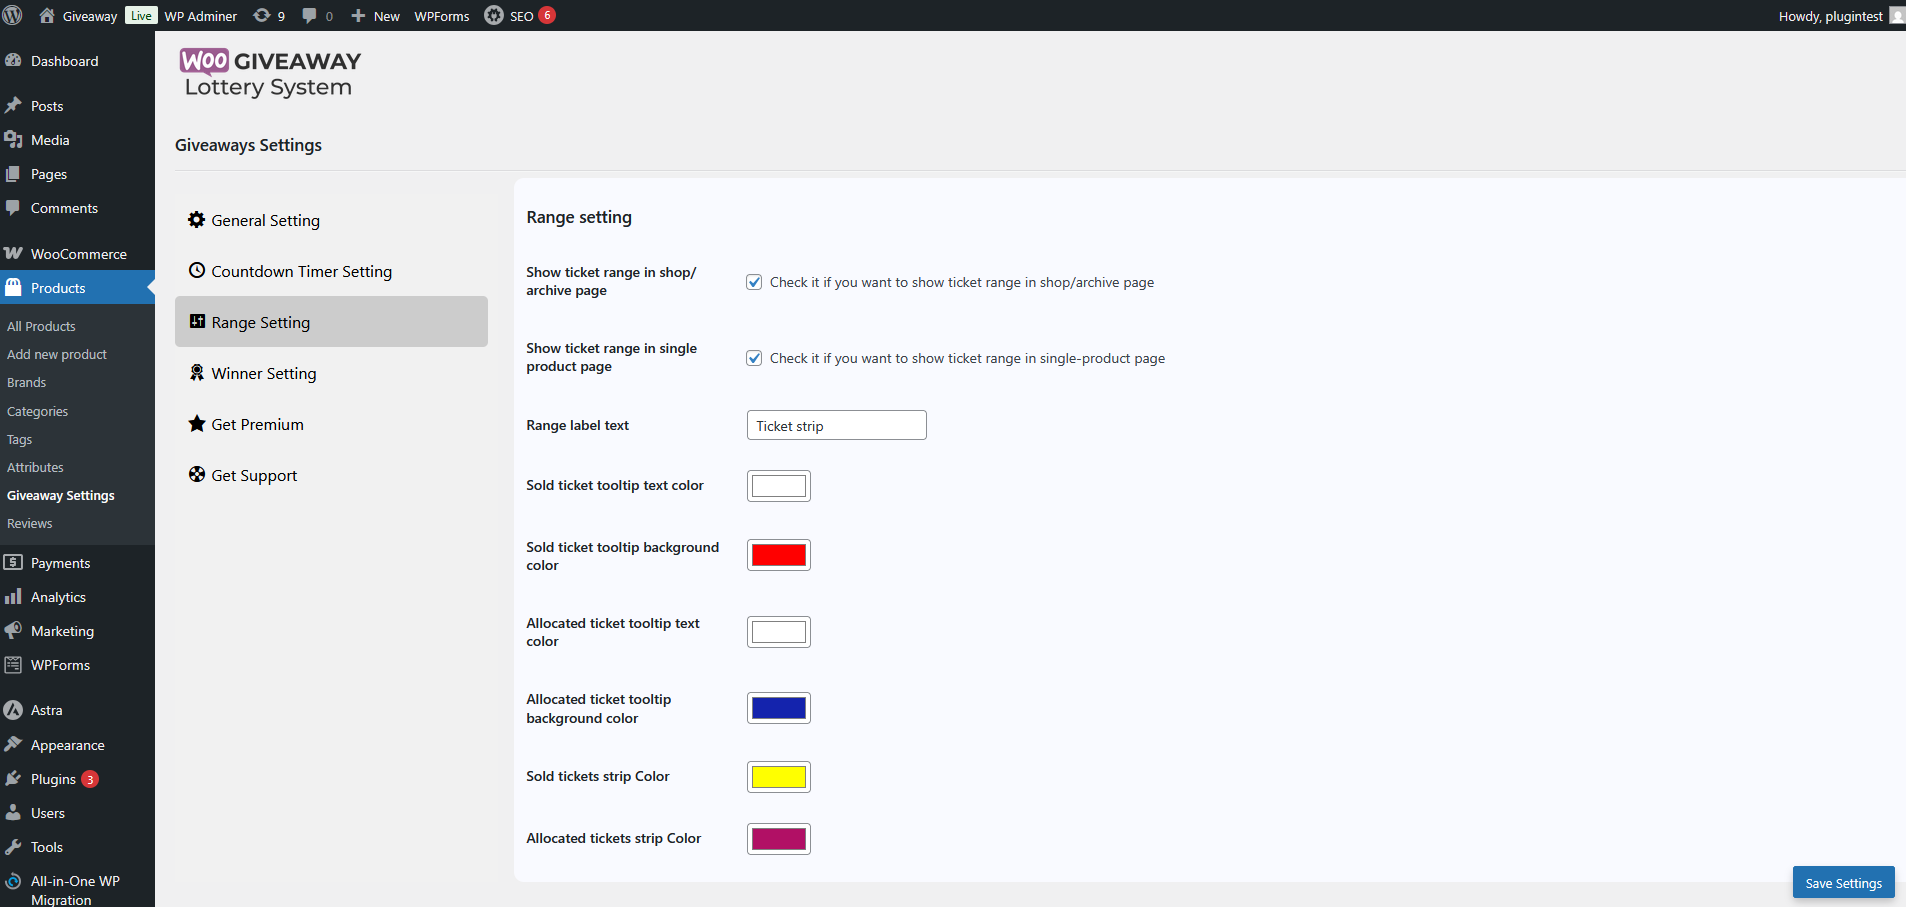Open the SEO gear icon in the admin bar

494,15
